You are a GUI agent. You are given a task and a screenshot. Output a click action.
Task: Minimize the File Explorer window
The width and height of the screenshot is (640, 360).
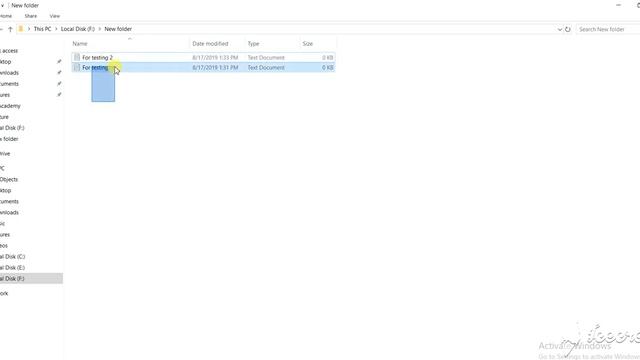pos(618,5)
